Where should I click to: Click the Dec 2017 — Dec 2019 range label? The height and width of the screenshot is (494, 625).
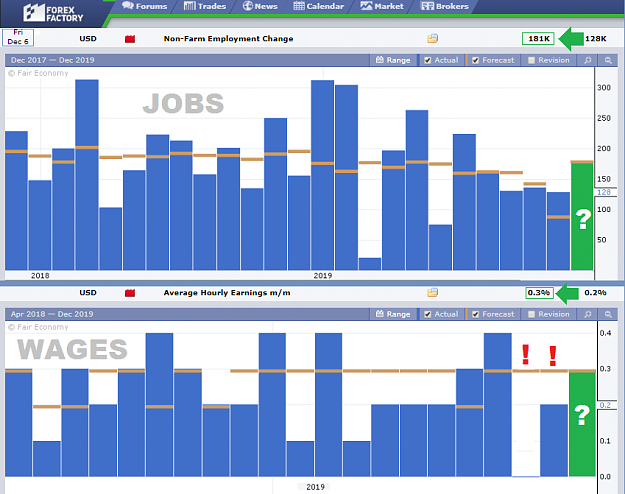point(53,60)
